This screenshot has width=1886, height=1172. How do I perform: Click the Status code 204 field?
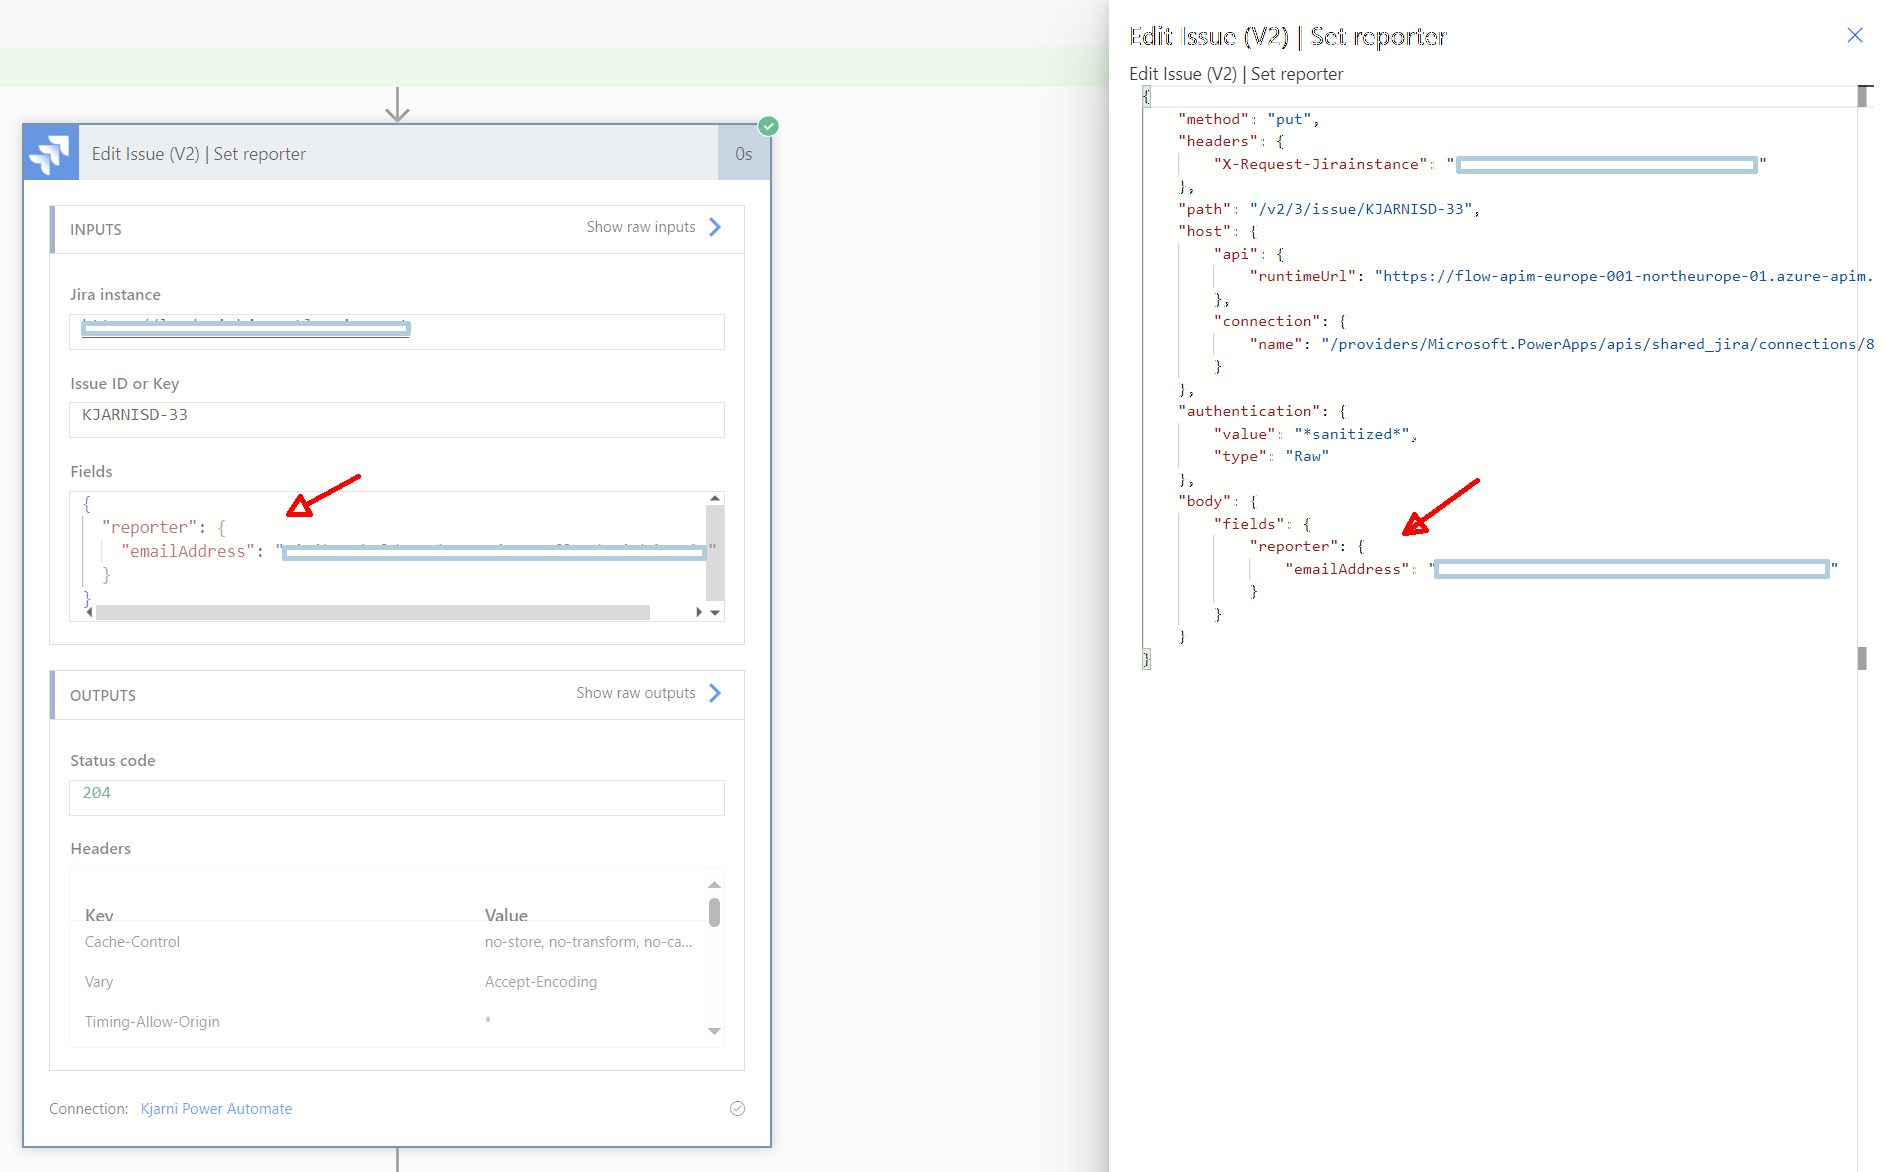point(397,798)
